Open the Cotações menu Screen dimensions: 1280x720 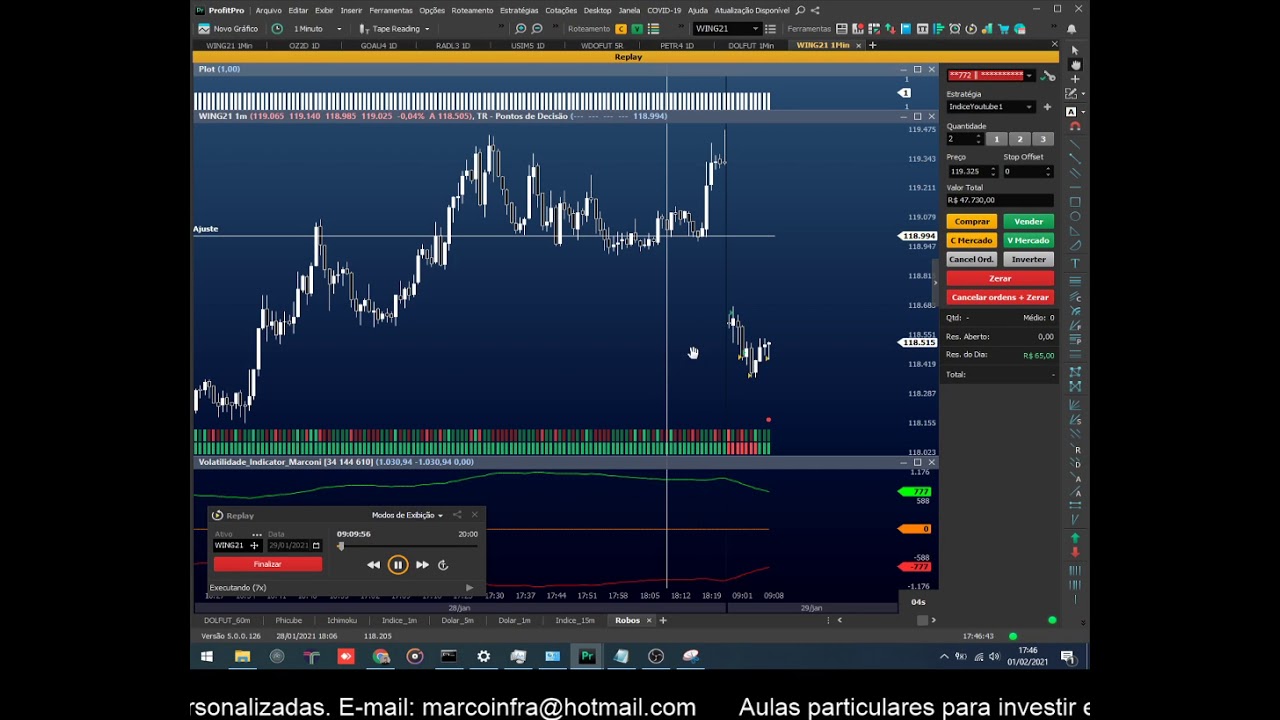click(x=561, y=10)
